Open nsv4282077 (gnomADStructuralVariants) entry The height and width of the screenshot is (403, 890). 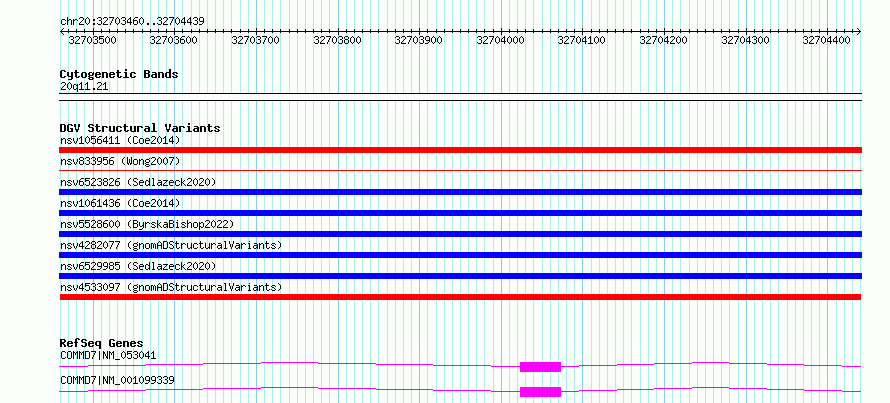pos(171,245)
